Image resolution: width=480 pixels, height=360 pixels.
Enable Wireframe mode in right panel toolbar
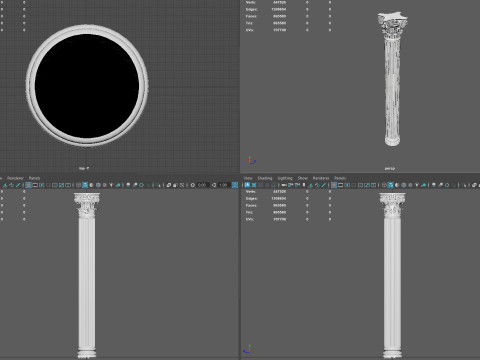[x=384, y=185]
